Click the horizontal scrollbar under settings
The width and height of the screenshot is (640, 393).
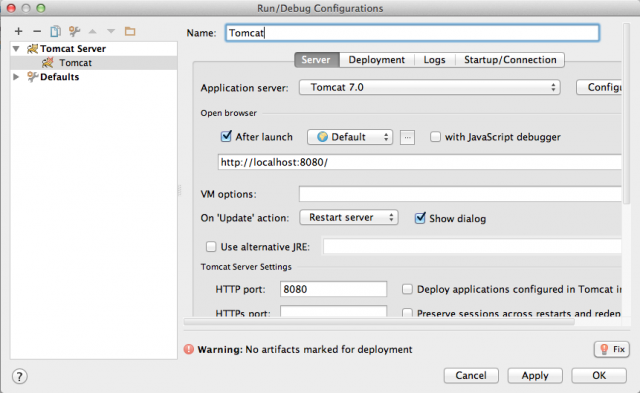coord(380,322)
